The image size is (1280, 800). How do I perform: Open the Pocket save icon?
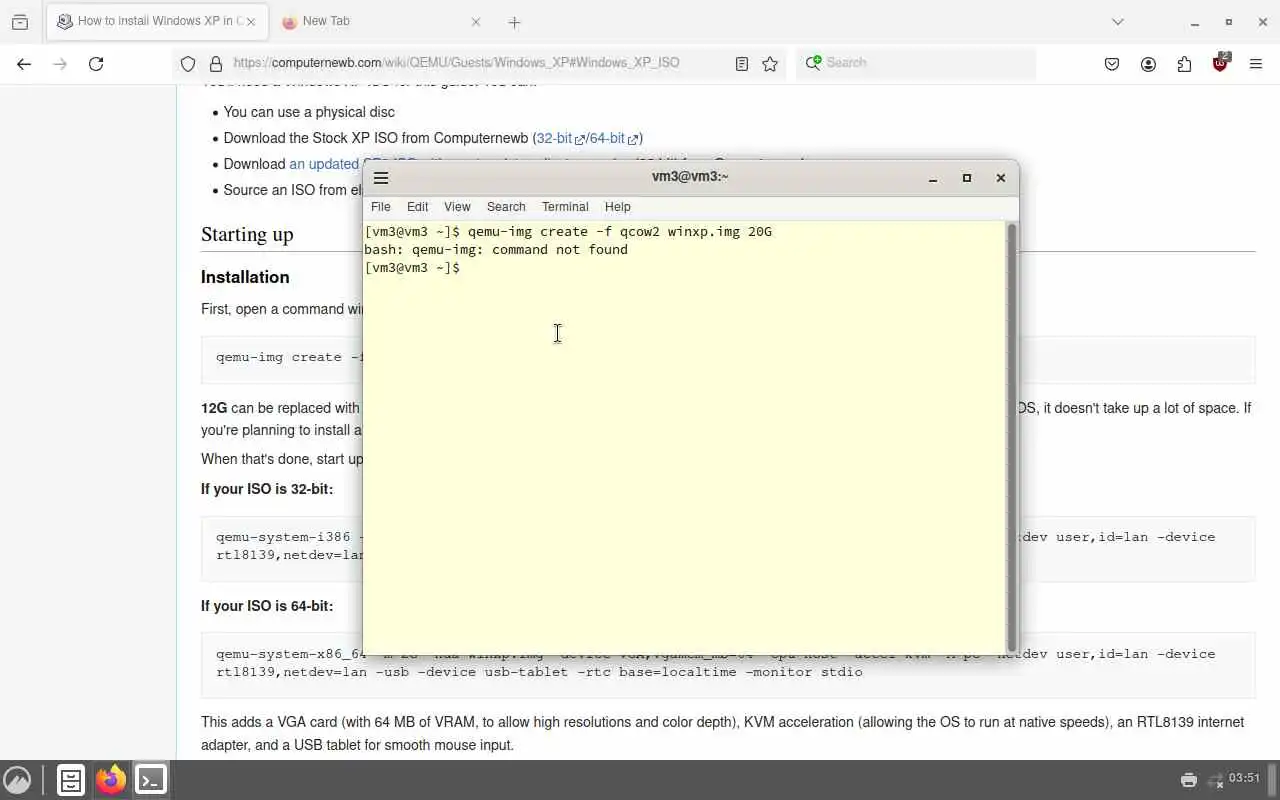[1112, 64]
